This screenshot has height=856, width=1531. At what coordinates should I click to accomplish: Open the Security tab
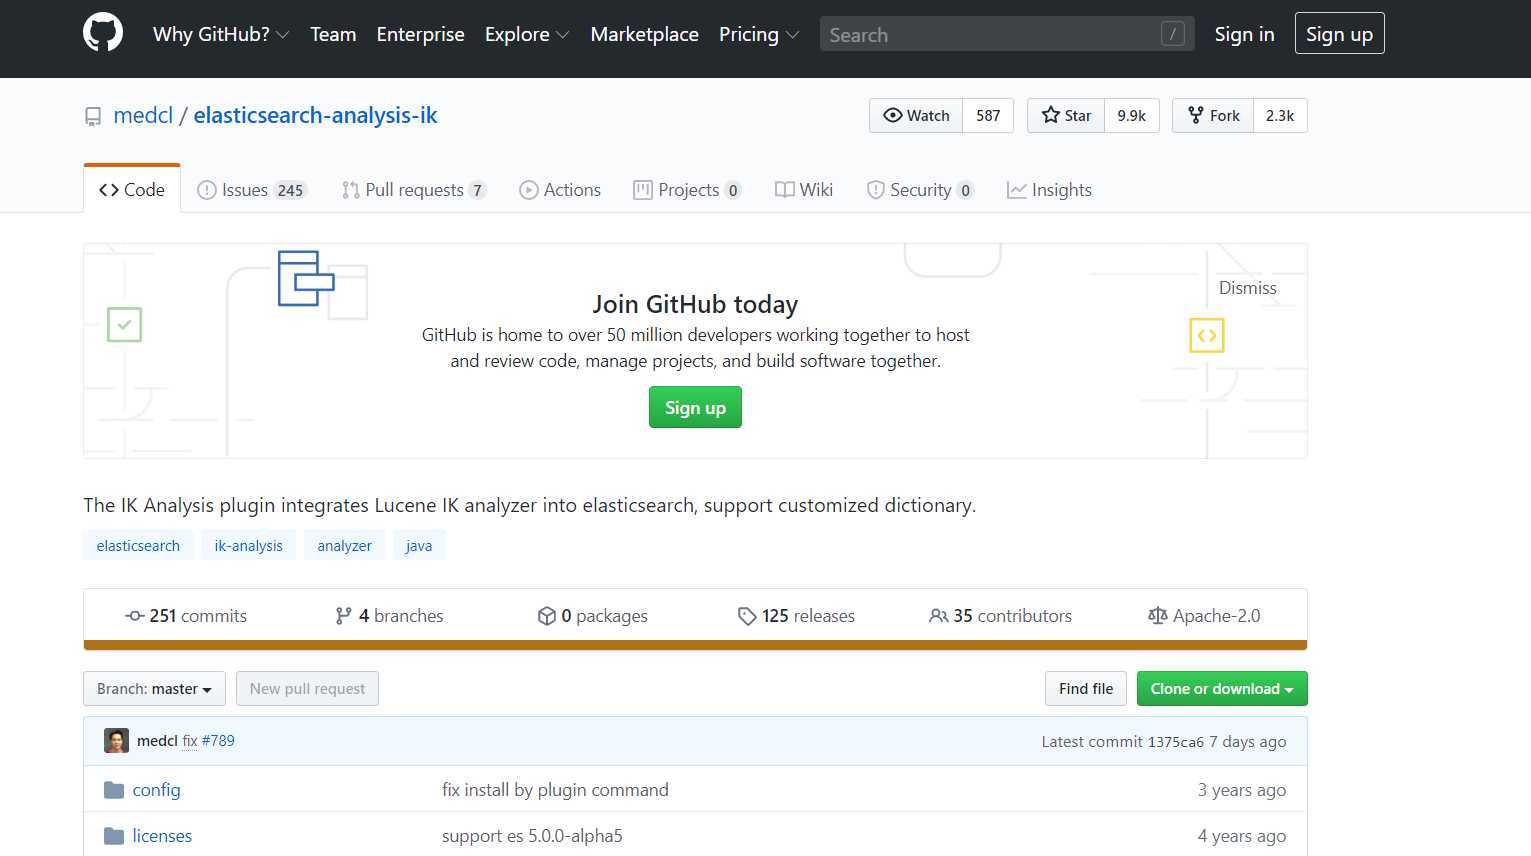click(920, 190)
